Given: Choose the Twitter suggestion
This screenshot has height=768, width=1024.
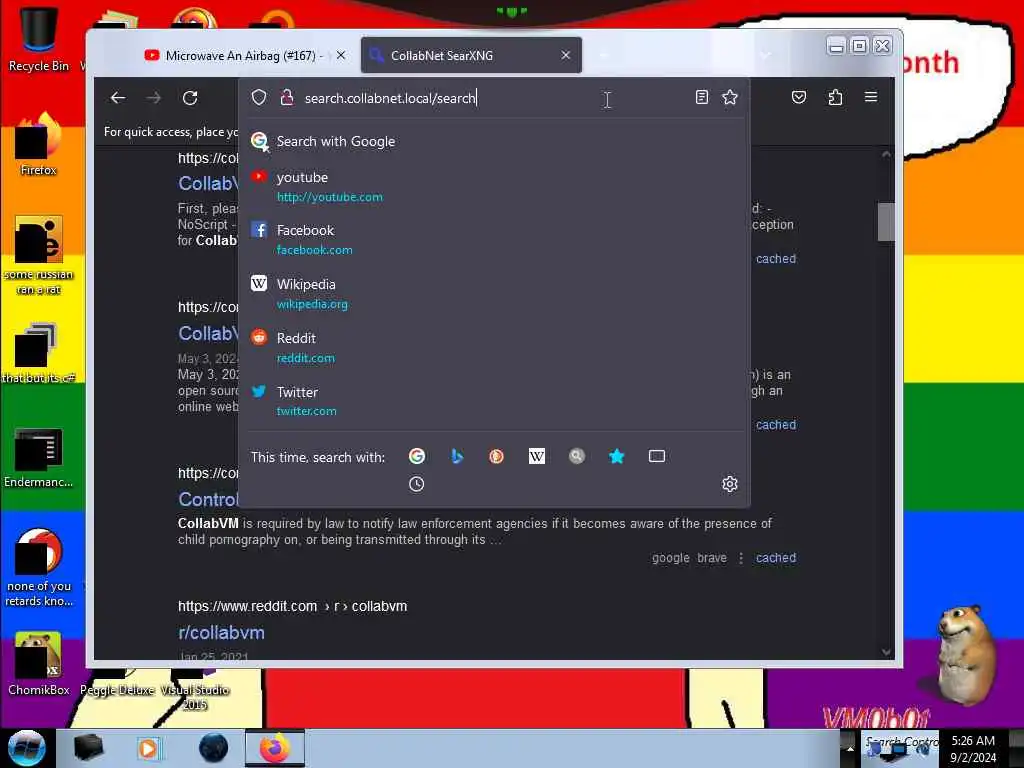Looking at the screenshot, I should pos(494,401).
